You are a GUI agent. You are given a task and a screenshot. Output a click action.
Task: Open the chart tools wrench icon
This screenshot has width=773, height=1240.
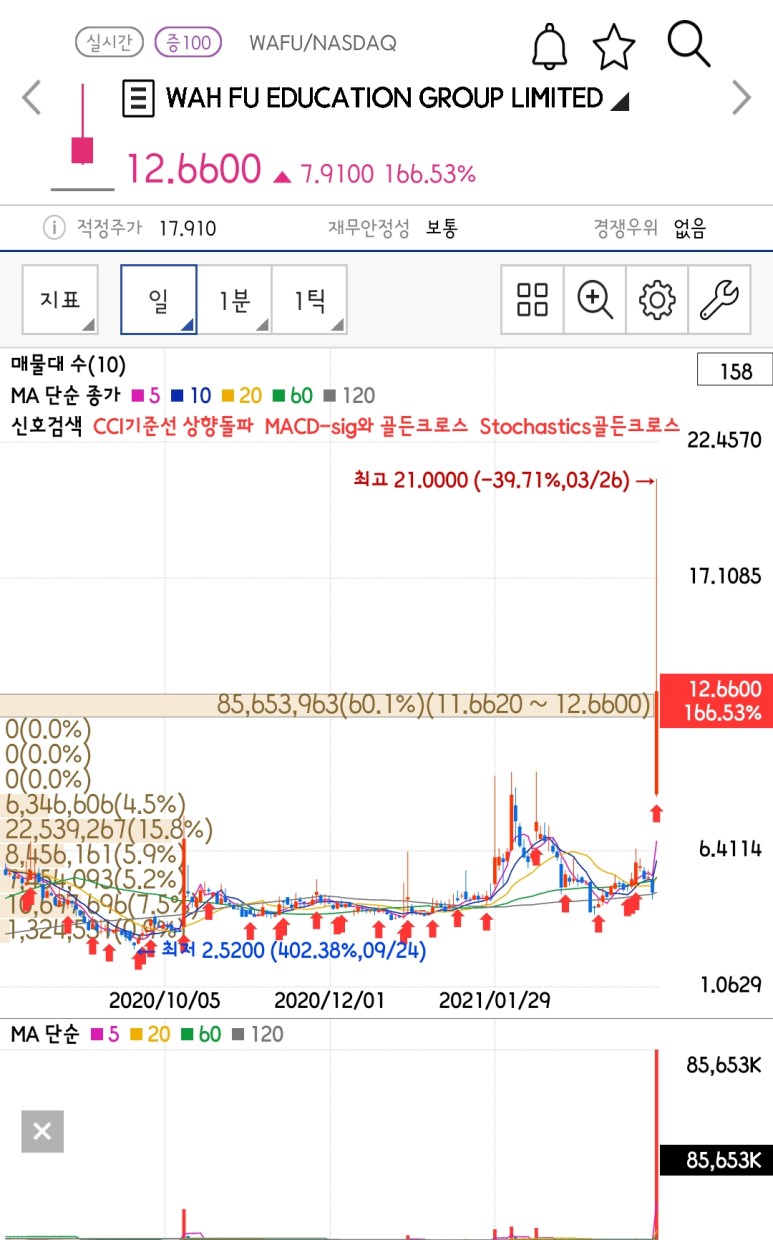[719, 299]
